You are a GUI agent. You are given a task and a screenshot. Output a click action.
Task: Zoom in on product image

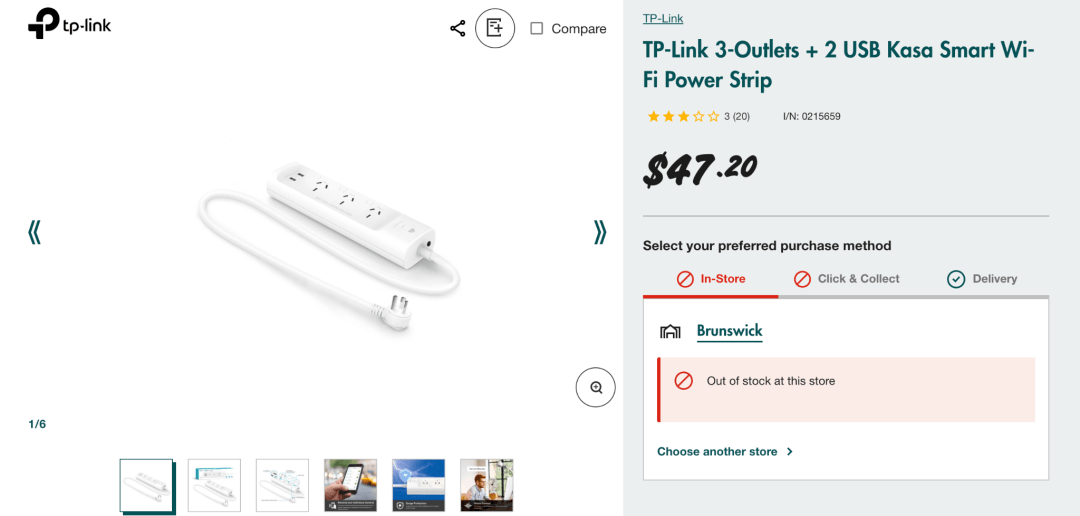click(596, 387)
